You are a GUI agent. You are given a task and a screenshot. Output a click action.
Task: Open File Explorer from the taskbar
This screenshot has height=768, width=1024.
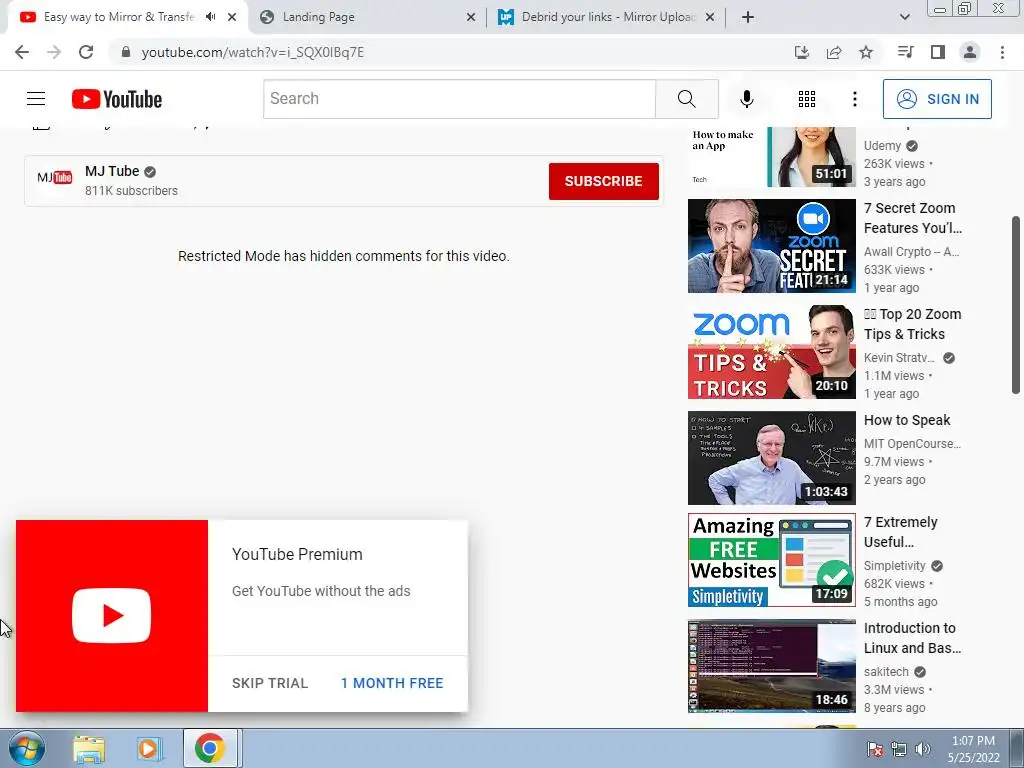[x=89, y=748]
